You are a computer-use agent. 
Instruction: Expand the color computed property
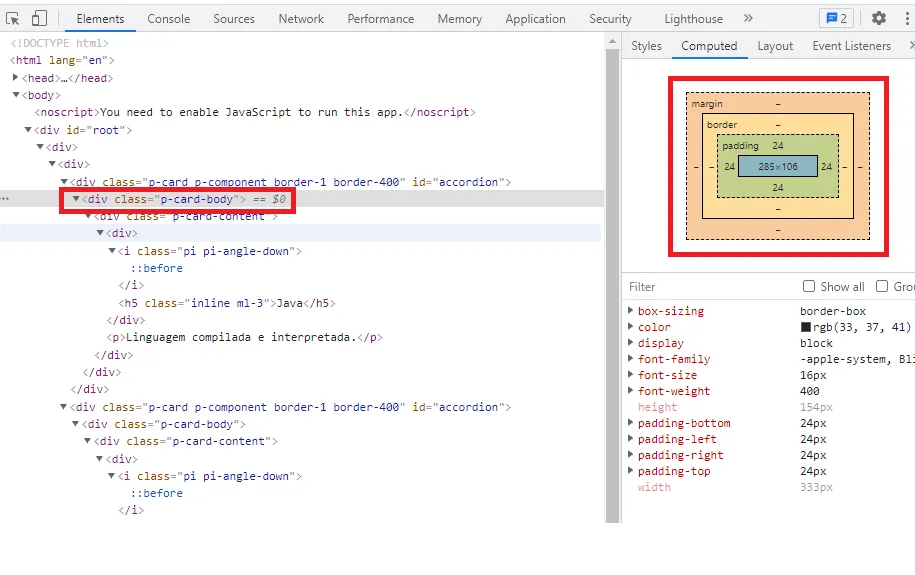[630, 326]
